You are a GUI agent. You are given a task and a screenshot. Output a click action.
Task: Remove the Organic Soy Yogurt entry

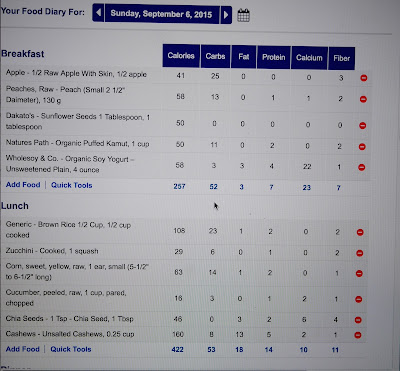362,167
